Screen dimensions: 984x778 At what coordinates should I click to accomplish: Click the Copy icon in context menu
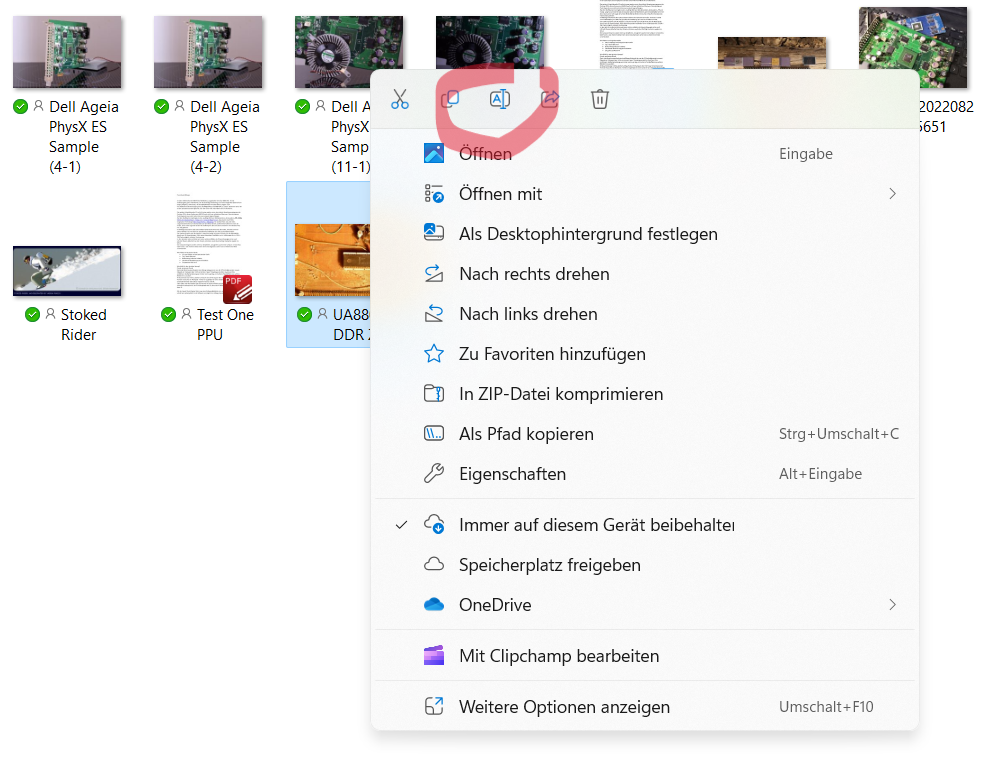pos(450,99)
